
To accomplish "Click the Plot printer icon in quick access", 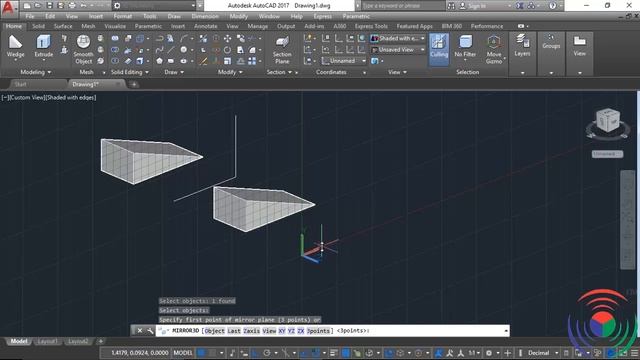I will pos(72,6).
